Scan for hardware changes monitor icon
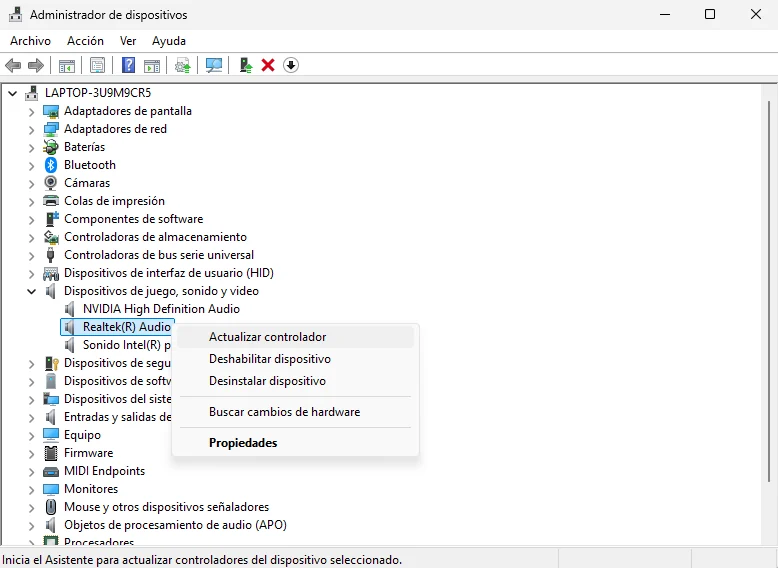Image resolution: width=778 pixels, height=568 pixels. [x=214, y=65]
